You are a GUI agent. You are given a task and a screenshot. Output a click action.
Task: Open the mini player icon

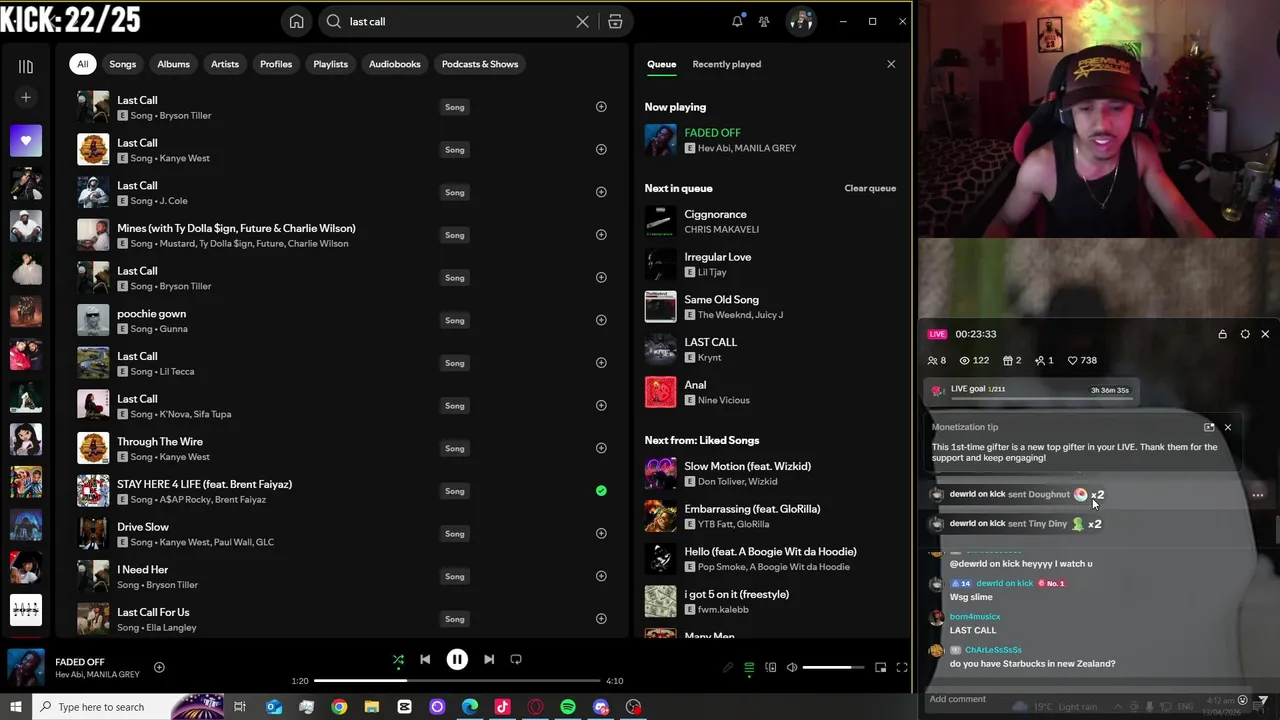[880, 668]
